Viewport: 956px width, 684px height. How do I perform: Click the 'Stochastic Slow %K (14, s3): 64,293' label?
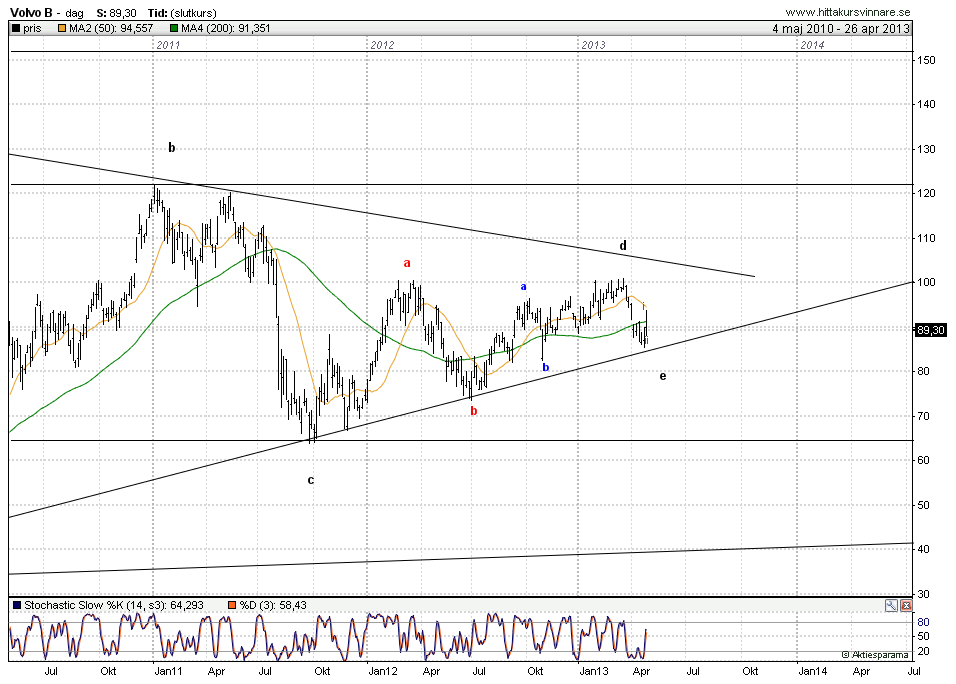(x=114, y=605)
